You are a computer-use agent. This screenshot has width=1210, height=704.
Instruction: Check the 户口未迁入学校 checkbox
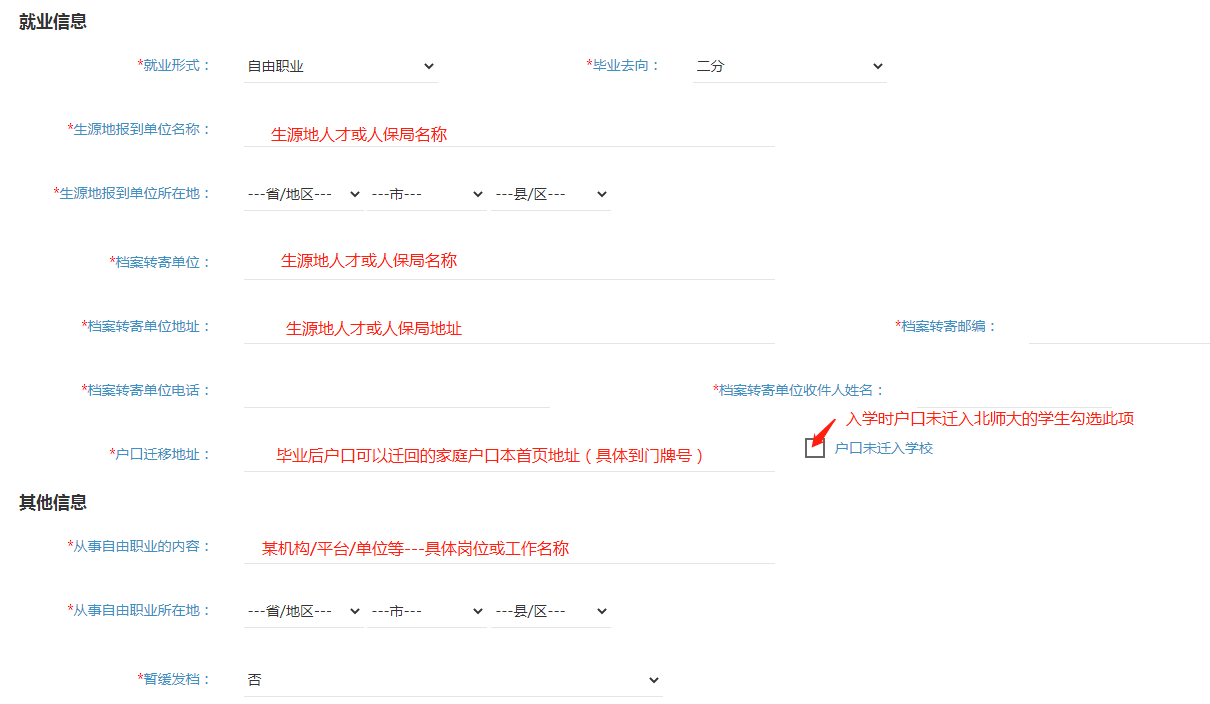click(815, 448)
